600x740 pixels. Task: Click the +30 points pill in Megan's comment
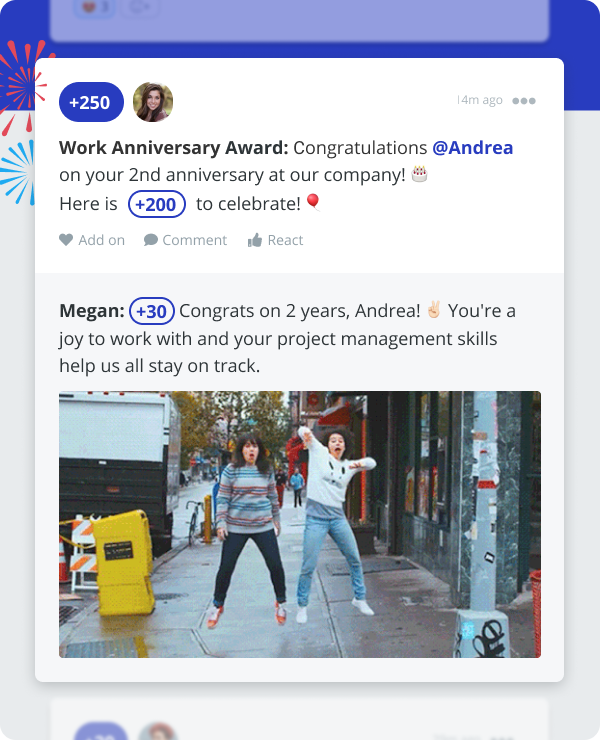[152, 311]
